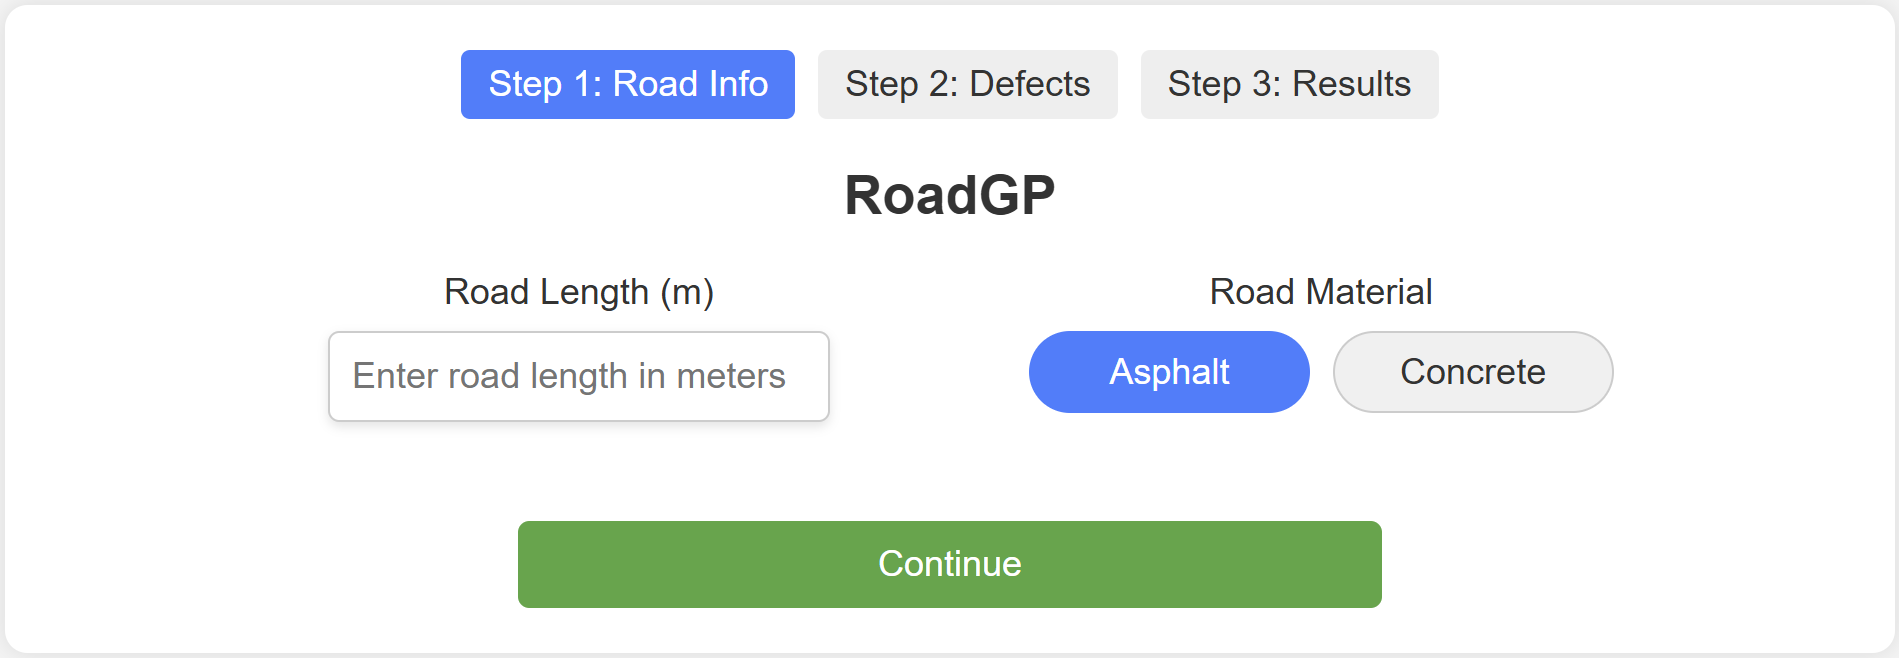Click the Road Length (m) label
Viewport: 1899px width, 658px height.
(578, 292)
